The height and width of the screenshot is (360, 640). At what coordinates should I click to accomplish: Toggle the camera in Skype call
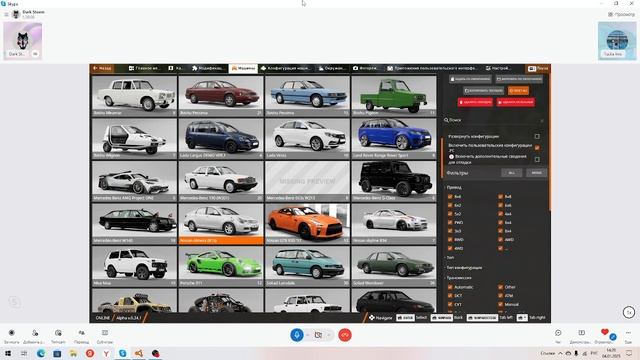tap(318, 335)
